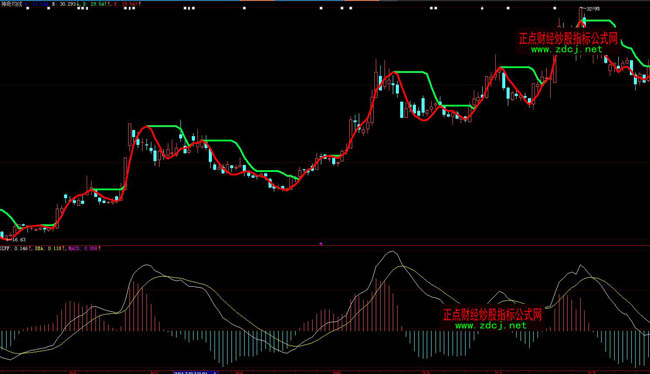This screenshot has width=650, height=374.
Task: Select the indicator name label at top-left
Action: (x=11, y=4)
